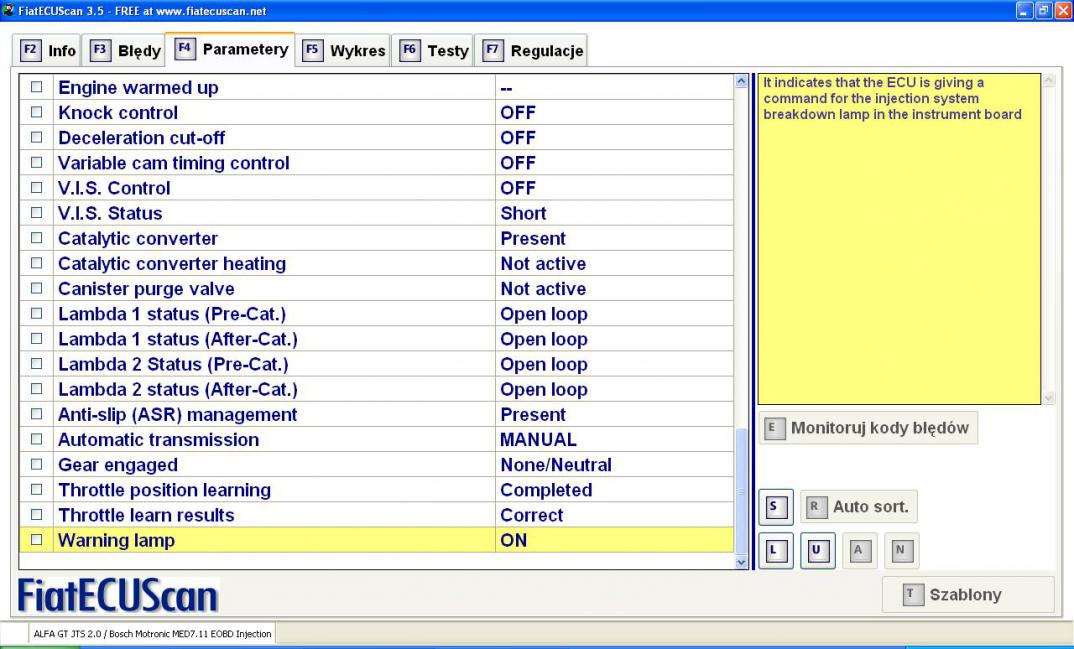Select the Throttle position learning row
The width and height of the screenshot is (1074, 649).
[x=376, y=490]
